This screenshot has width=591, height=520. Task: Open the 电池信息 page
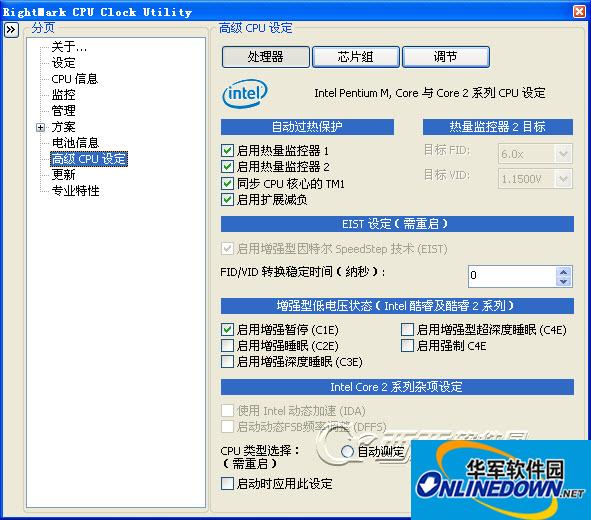(75, 143)
